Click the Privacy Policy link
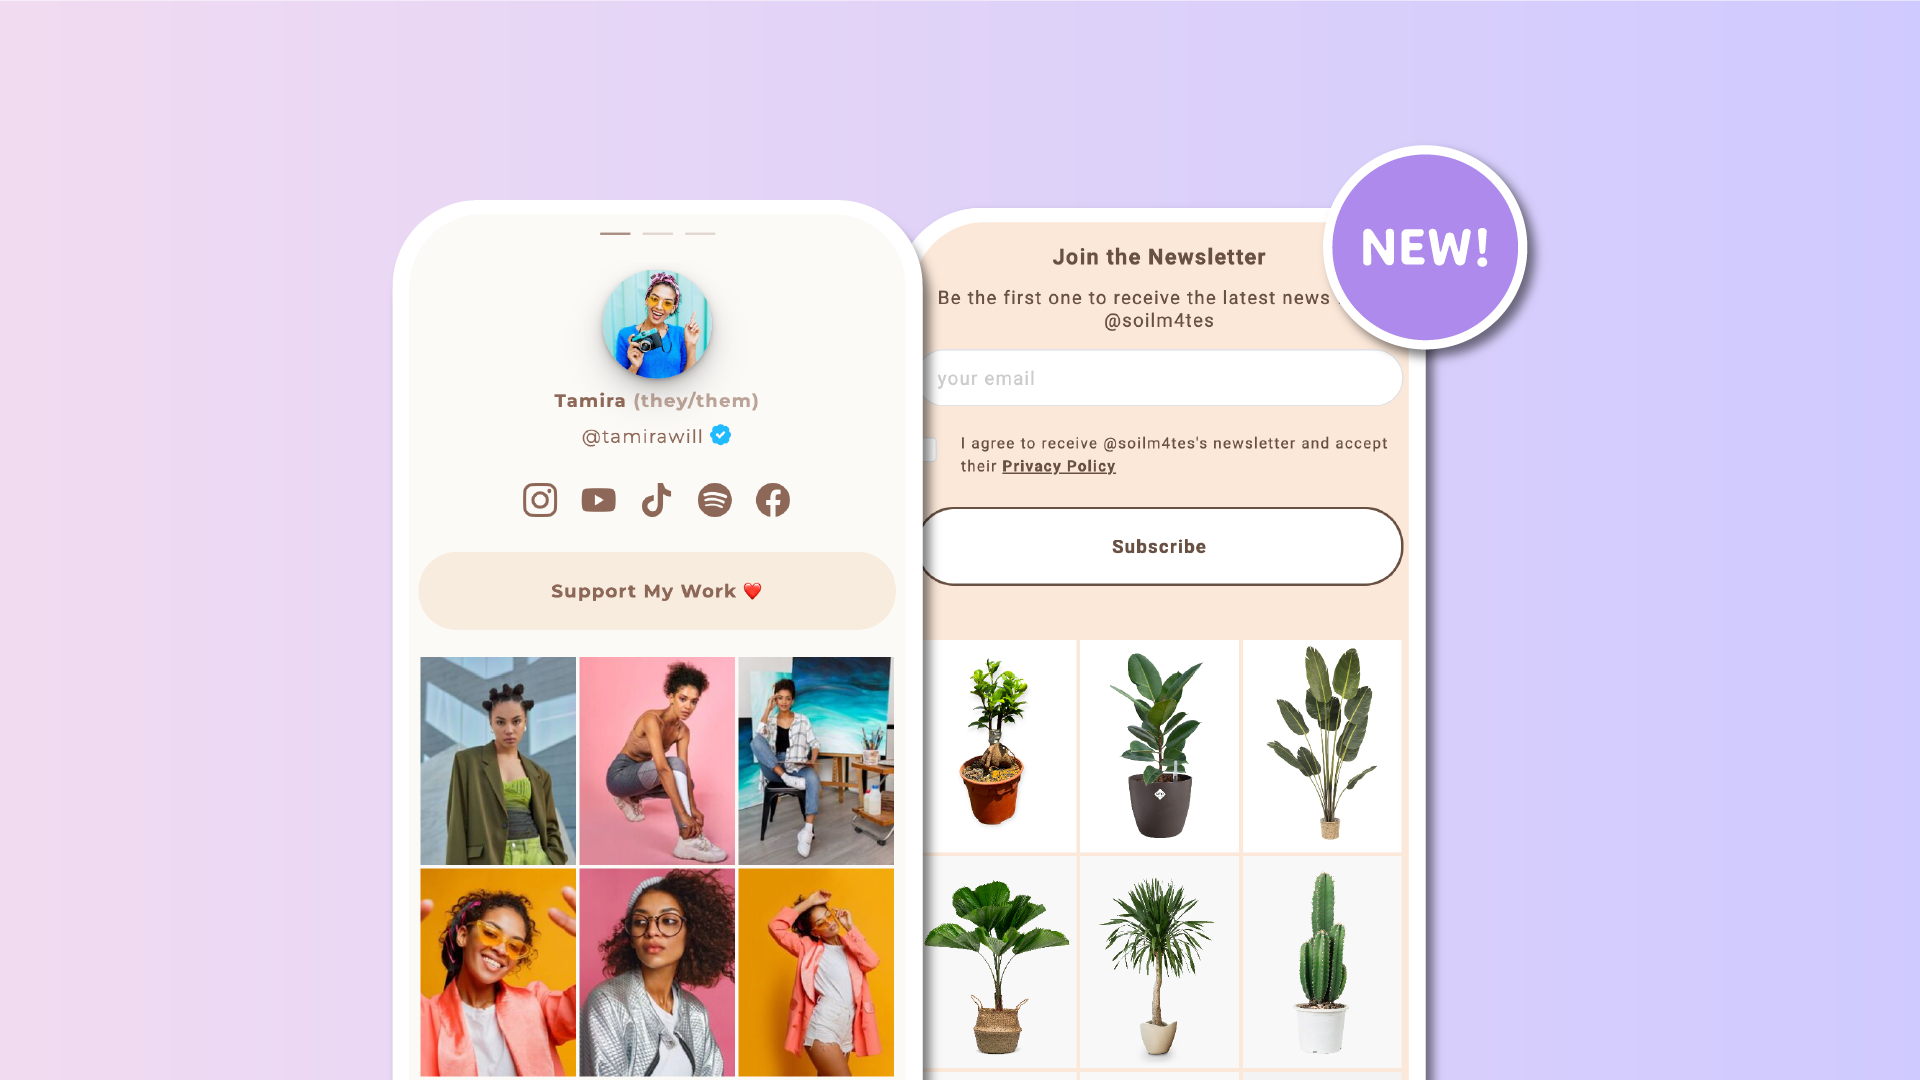The height and width of the screenshot is (1080, 1920). click(1056, 465)
